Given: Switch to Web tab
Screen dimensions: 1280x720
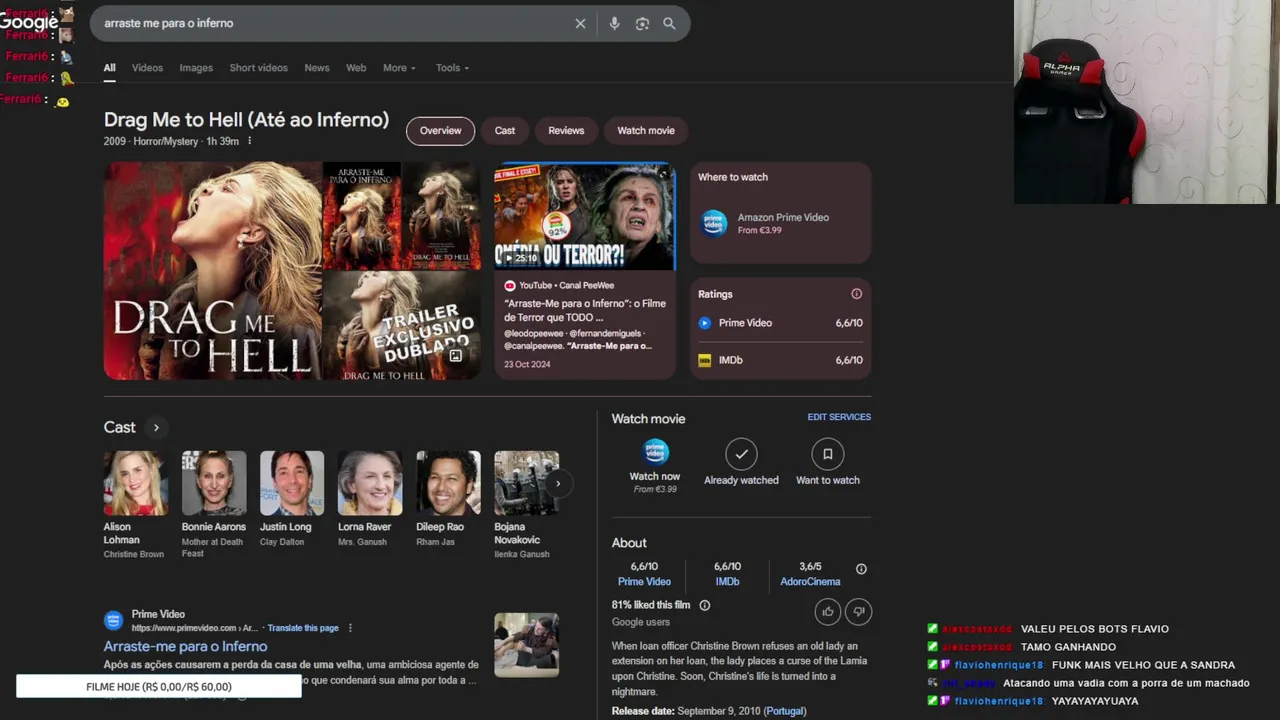Looking at the screenshot, I should coord(356,68).
